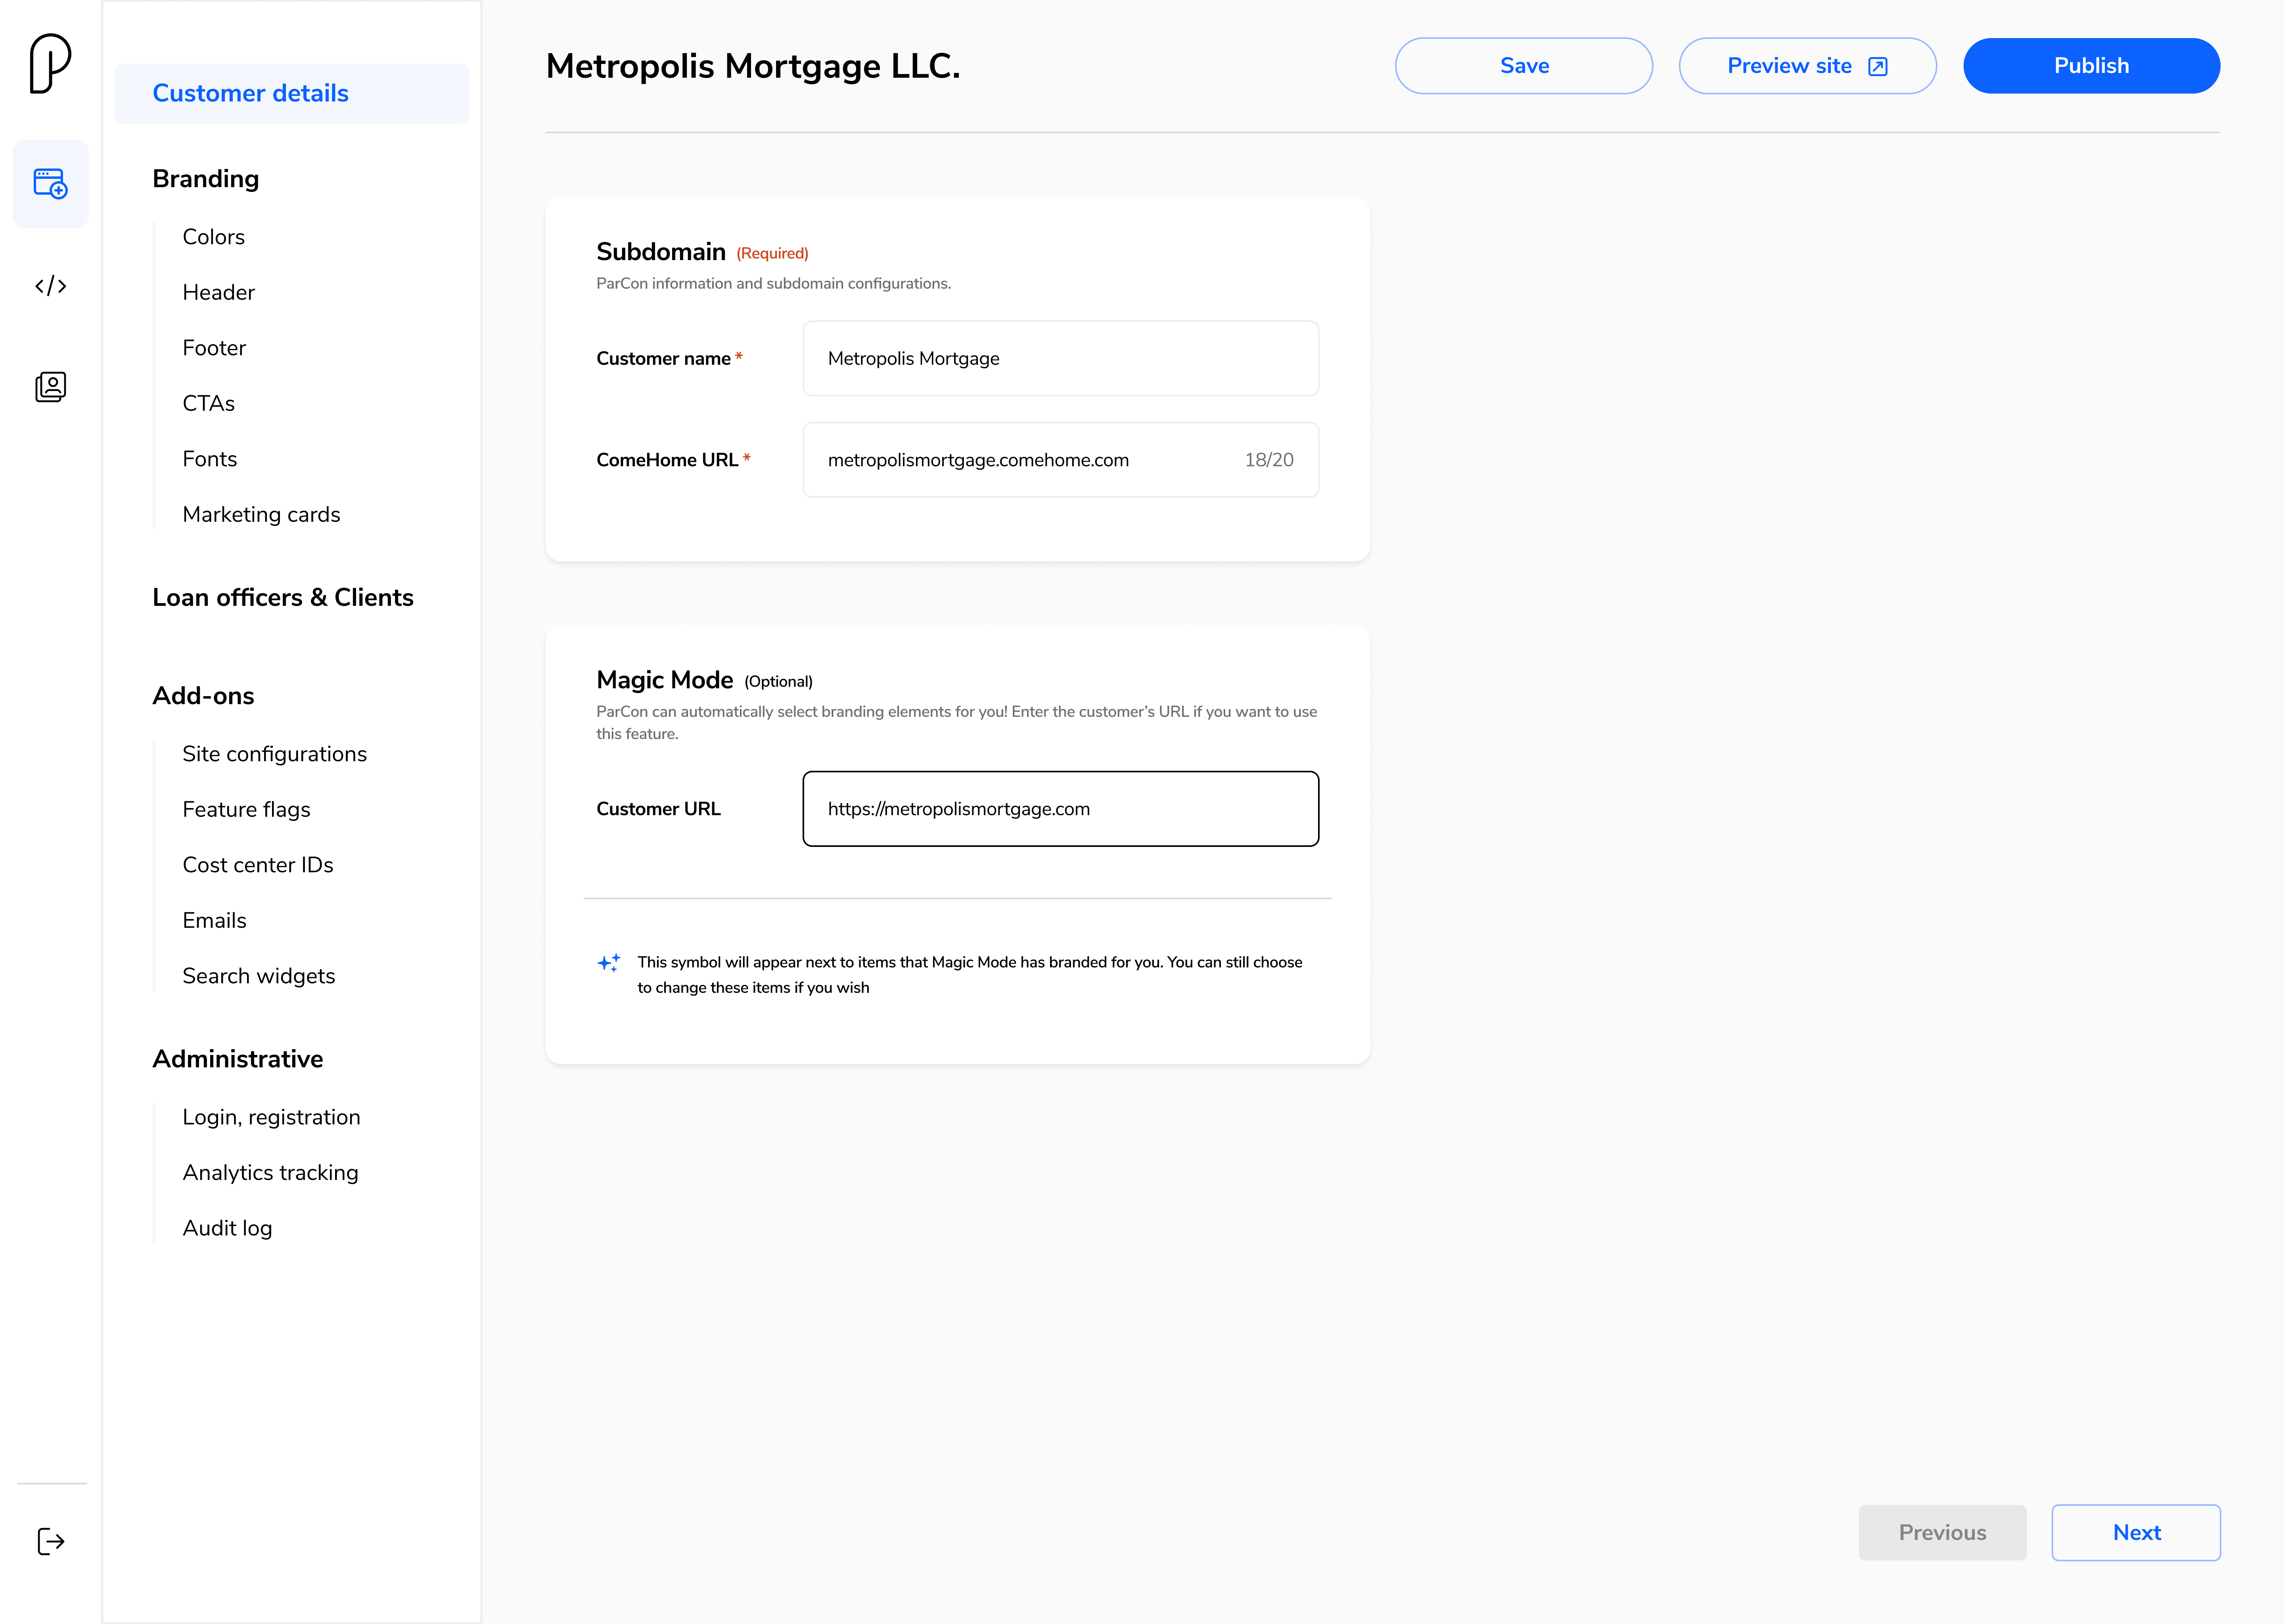
Task: Click the Customer URL text box
Action: click(x=1060, y=809)
